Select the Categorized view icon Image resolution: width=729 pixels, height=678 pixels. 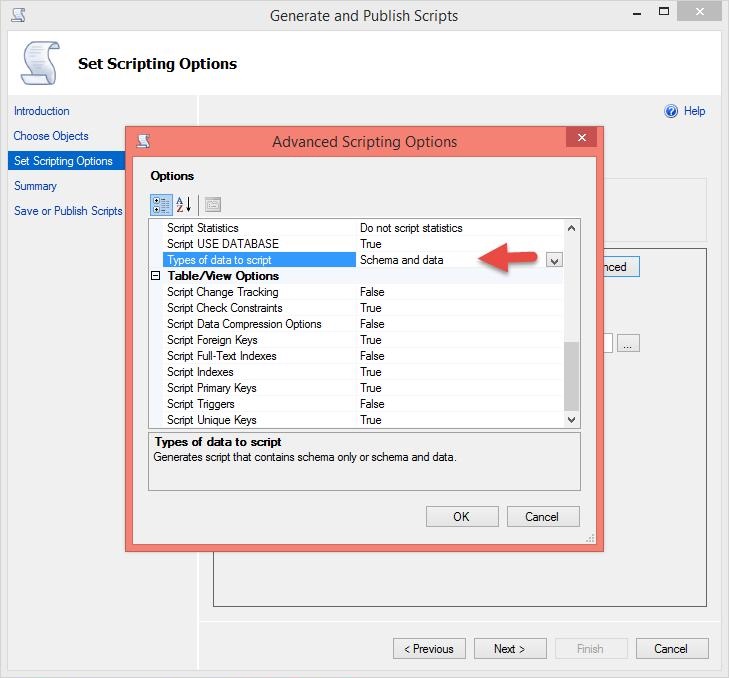(x=161, y=205)
